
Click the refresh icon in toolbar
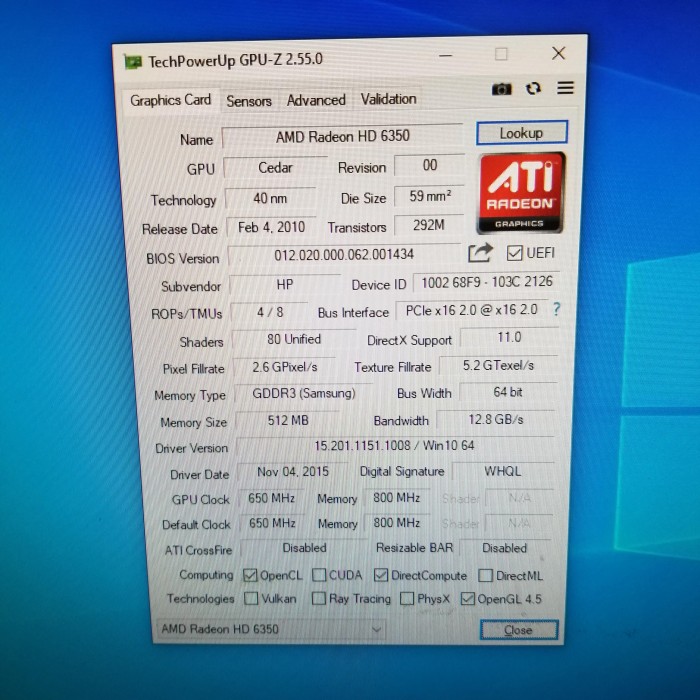click(x=533, y=88)
